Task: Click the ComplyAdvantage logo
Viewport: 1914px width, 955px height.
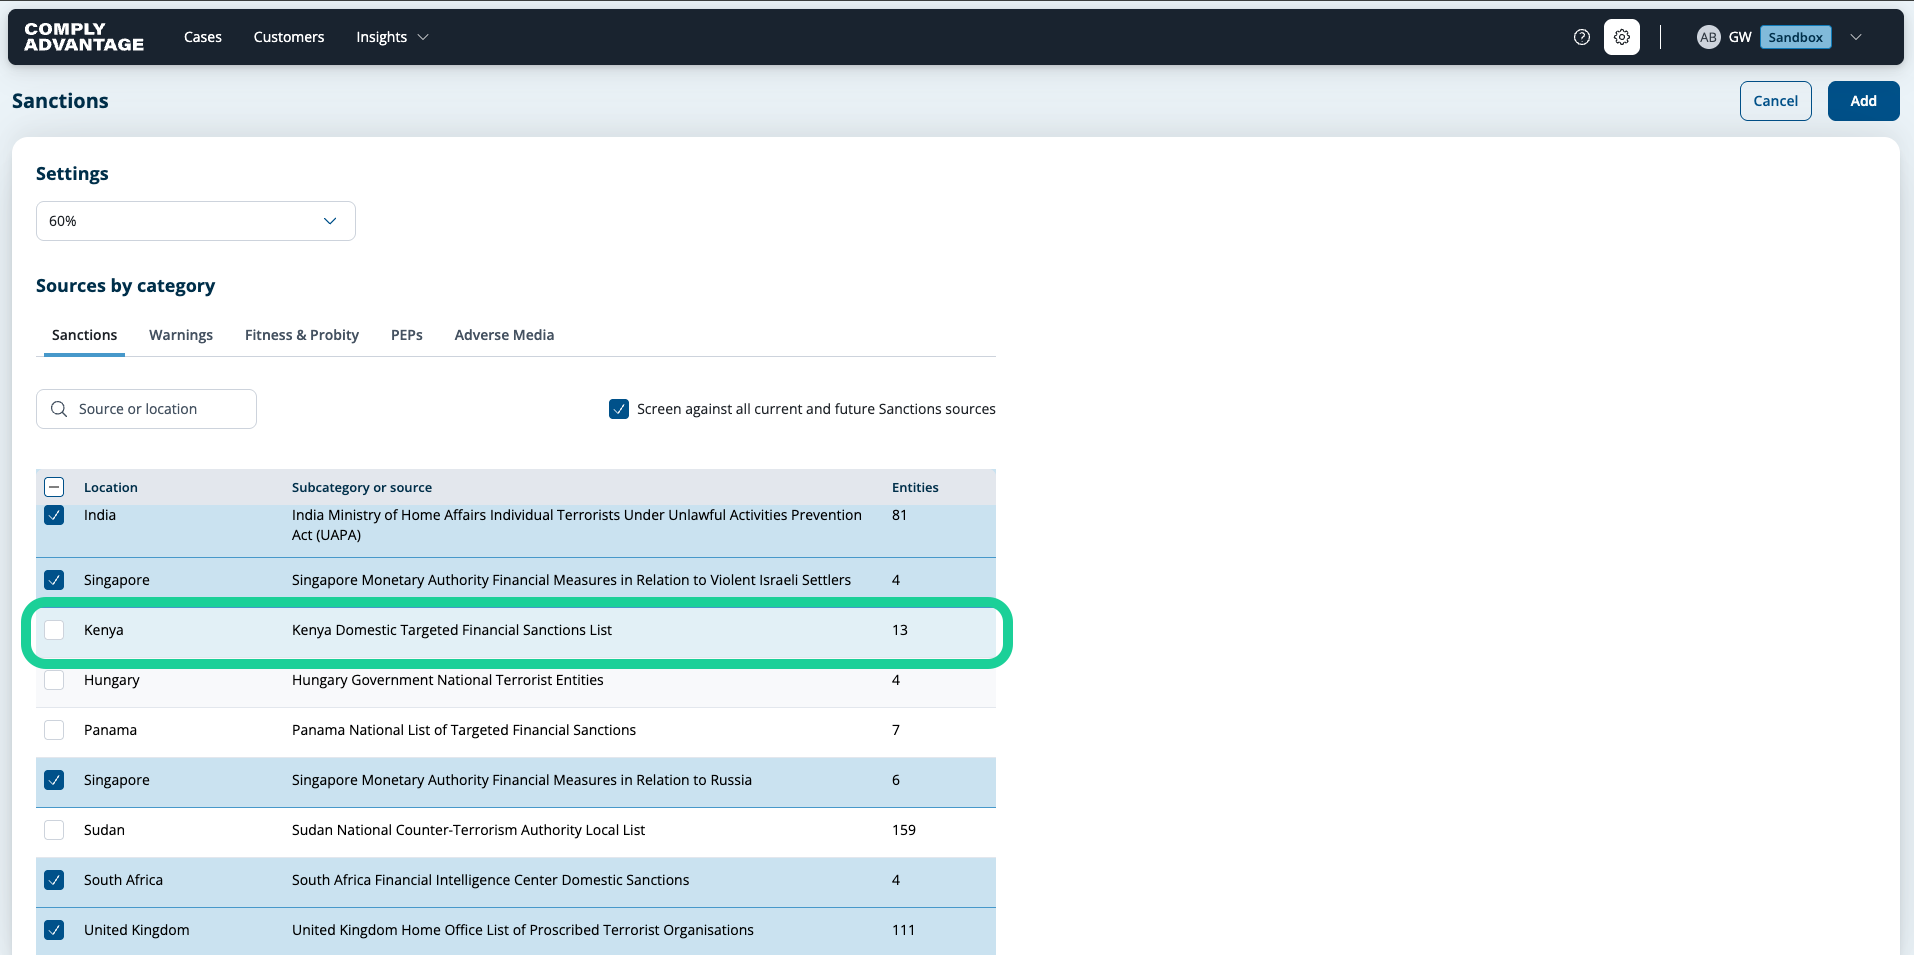Action: 84,37
